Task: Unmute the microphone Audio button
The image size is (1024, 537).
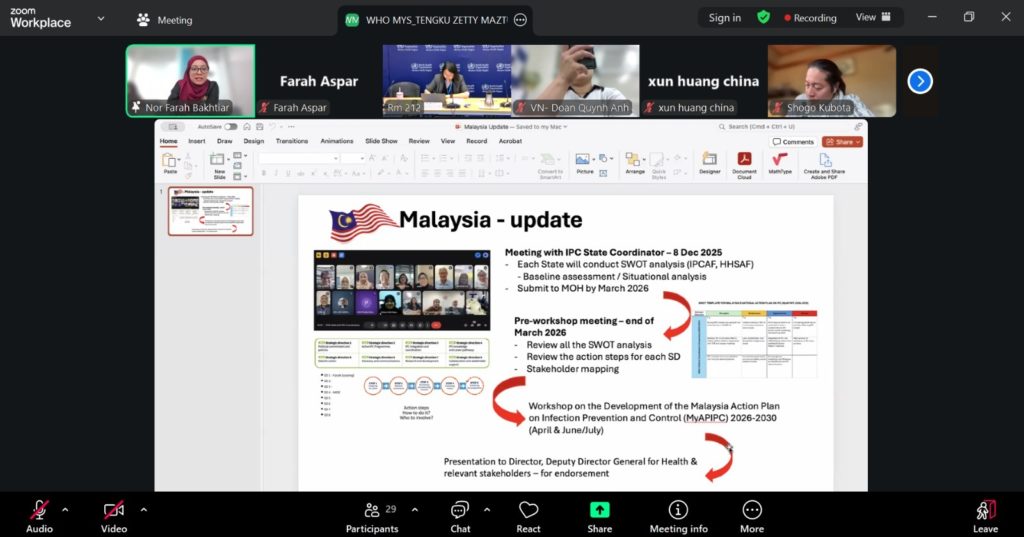Action: click(39, 514)
